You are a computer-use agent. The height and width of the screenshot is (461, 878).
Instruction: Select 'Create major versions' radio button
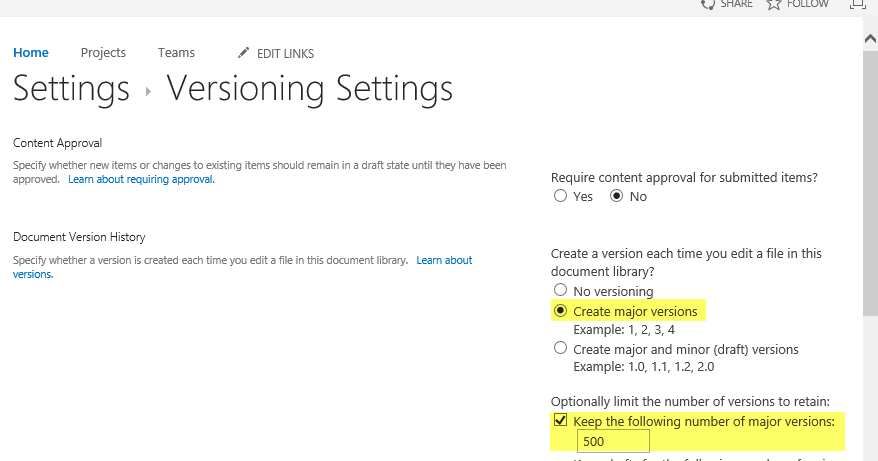560,311
